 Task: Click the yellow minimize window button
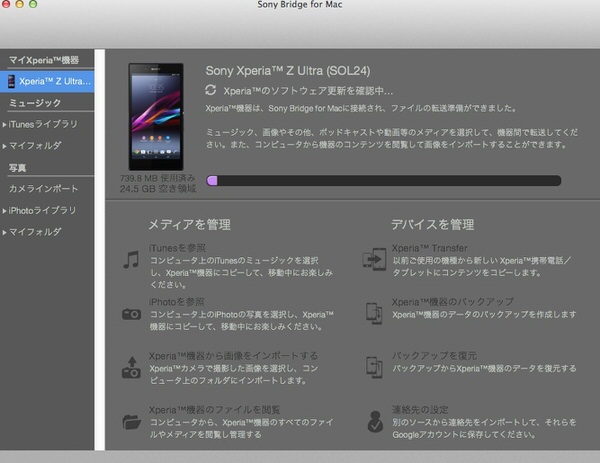click(x=20, y=3)
